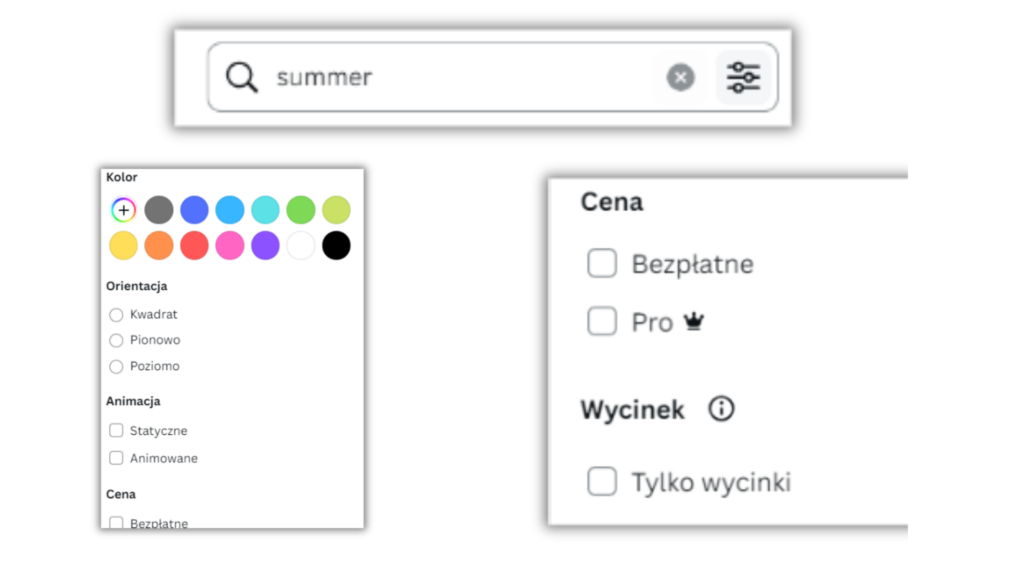
Task: Select the gray color swatch
Action: [159, 210]
